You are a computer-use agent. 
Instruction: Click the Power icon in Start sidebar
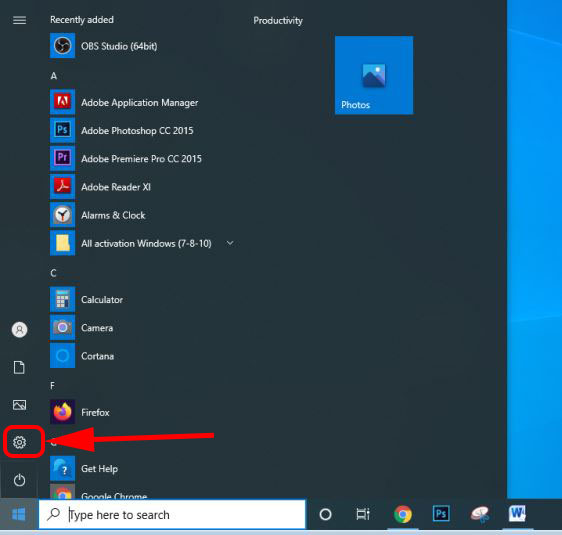19,480
